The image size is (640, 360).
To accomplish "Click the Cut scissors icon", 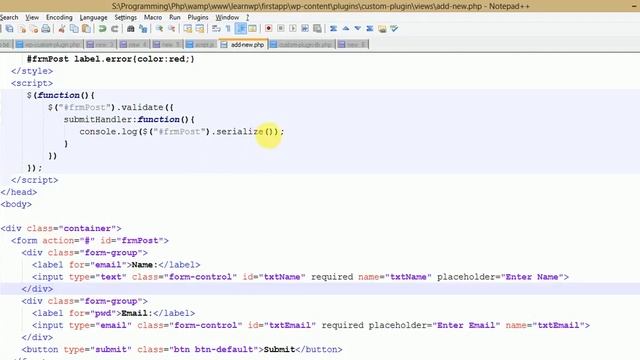I will coord(62,29).
